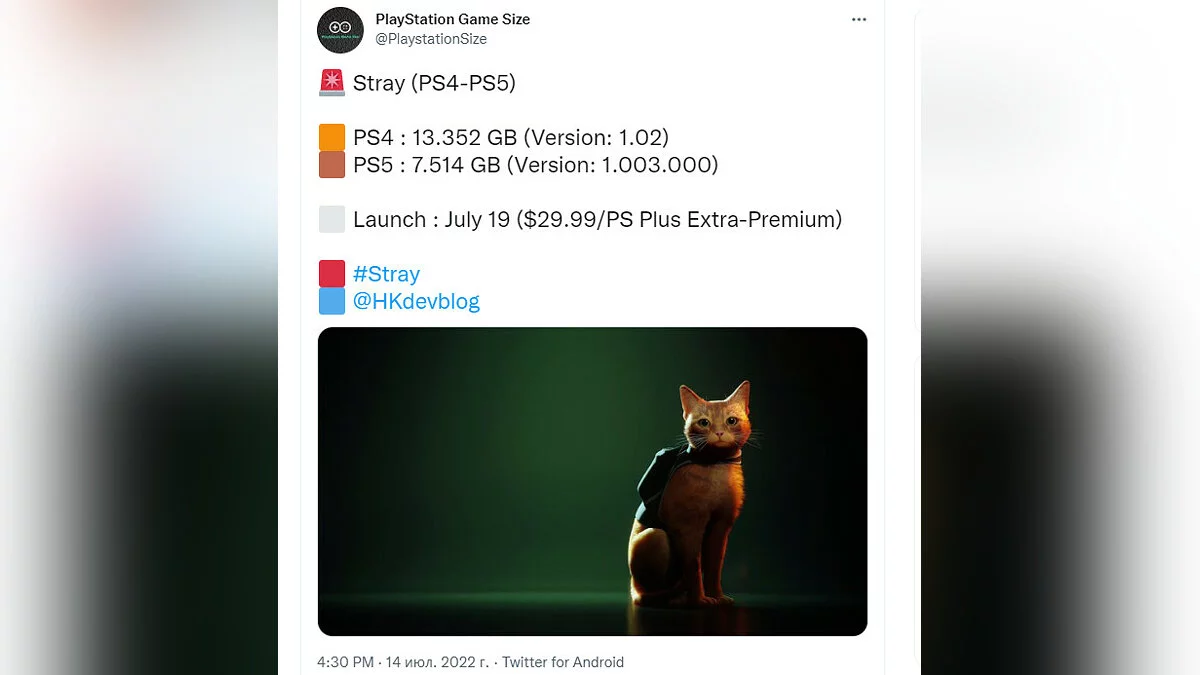This screenshot has height=675, width=1200.
Task: Click the brown square beside the PS5 line
Action: click(x=332, y=165)
